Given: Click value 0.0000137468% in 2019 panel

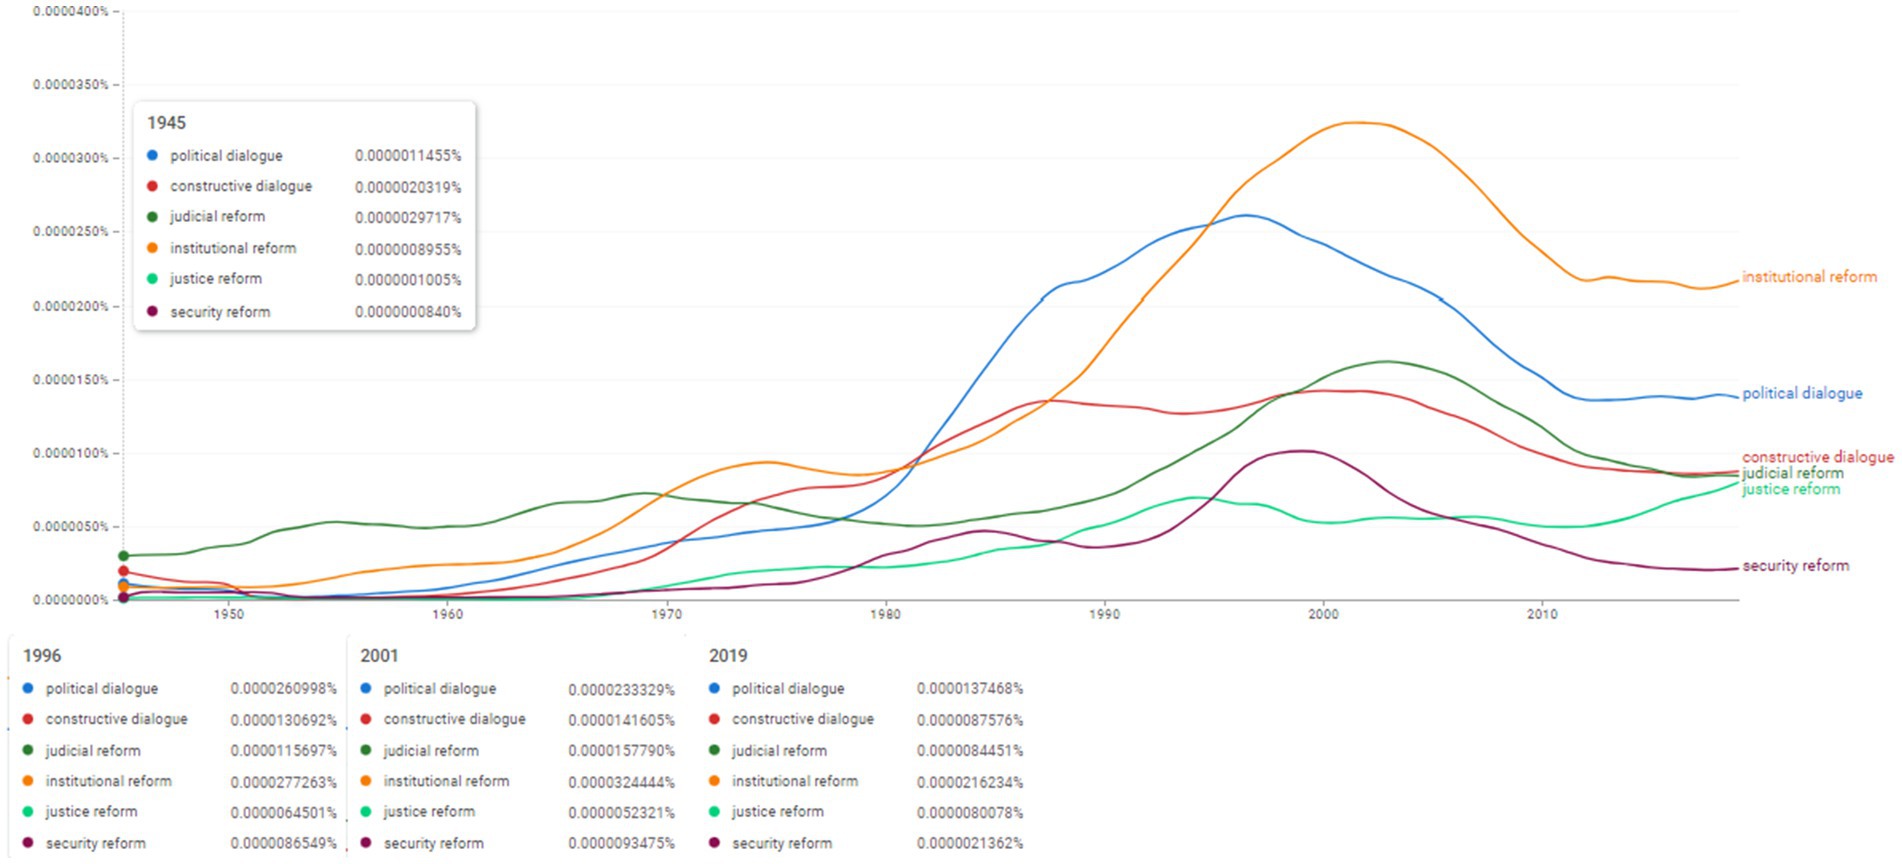Looking at the screenshot, I should click(970, 689).
